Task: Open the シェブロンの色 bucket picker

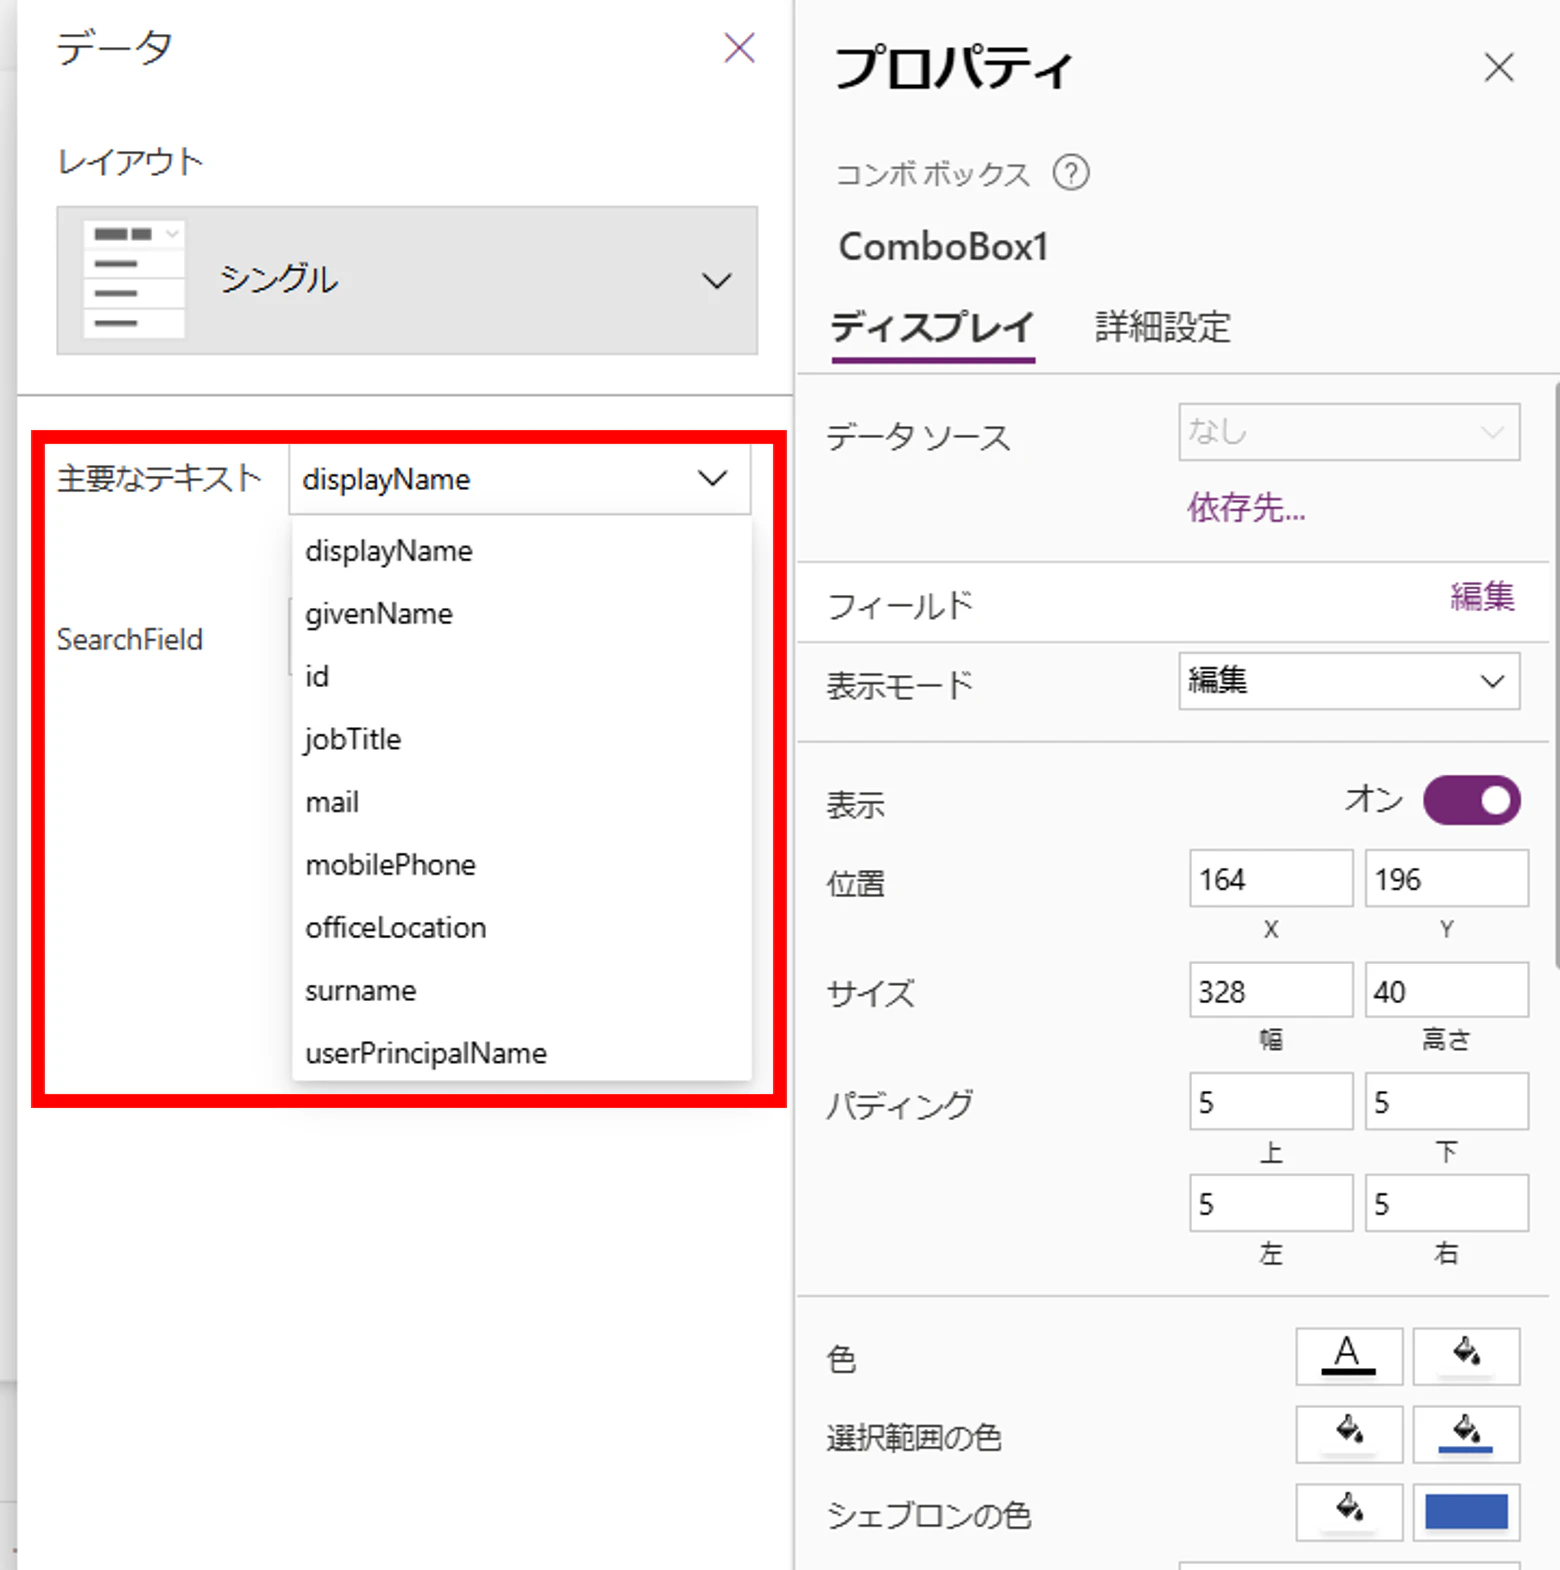Action: (1349, 1512)
